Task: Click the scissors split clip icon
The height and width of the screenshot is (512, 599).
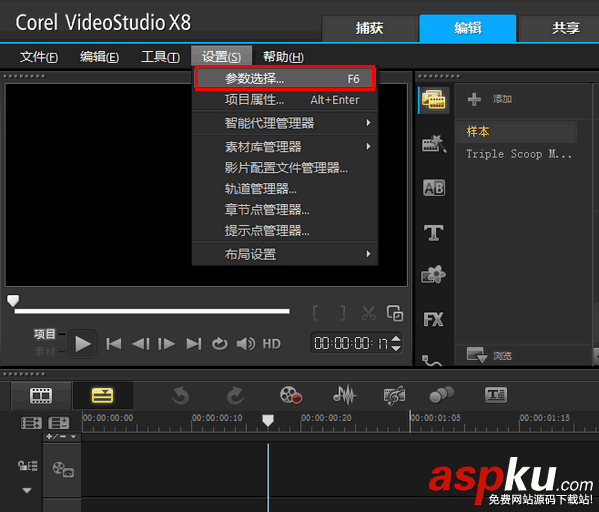Action: 369,313
